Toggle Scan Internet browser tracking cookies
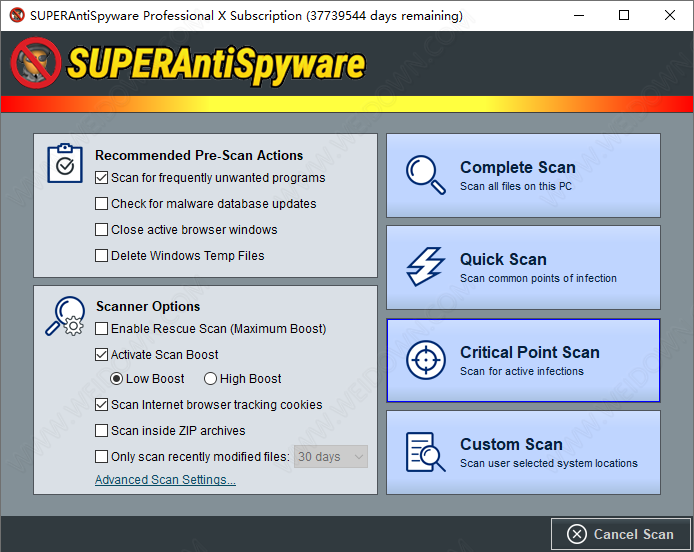This screenshot has height=552, width=694. [101, 405]
